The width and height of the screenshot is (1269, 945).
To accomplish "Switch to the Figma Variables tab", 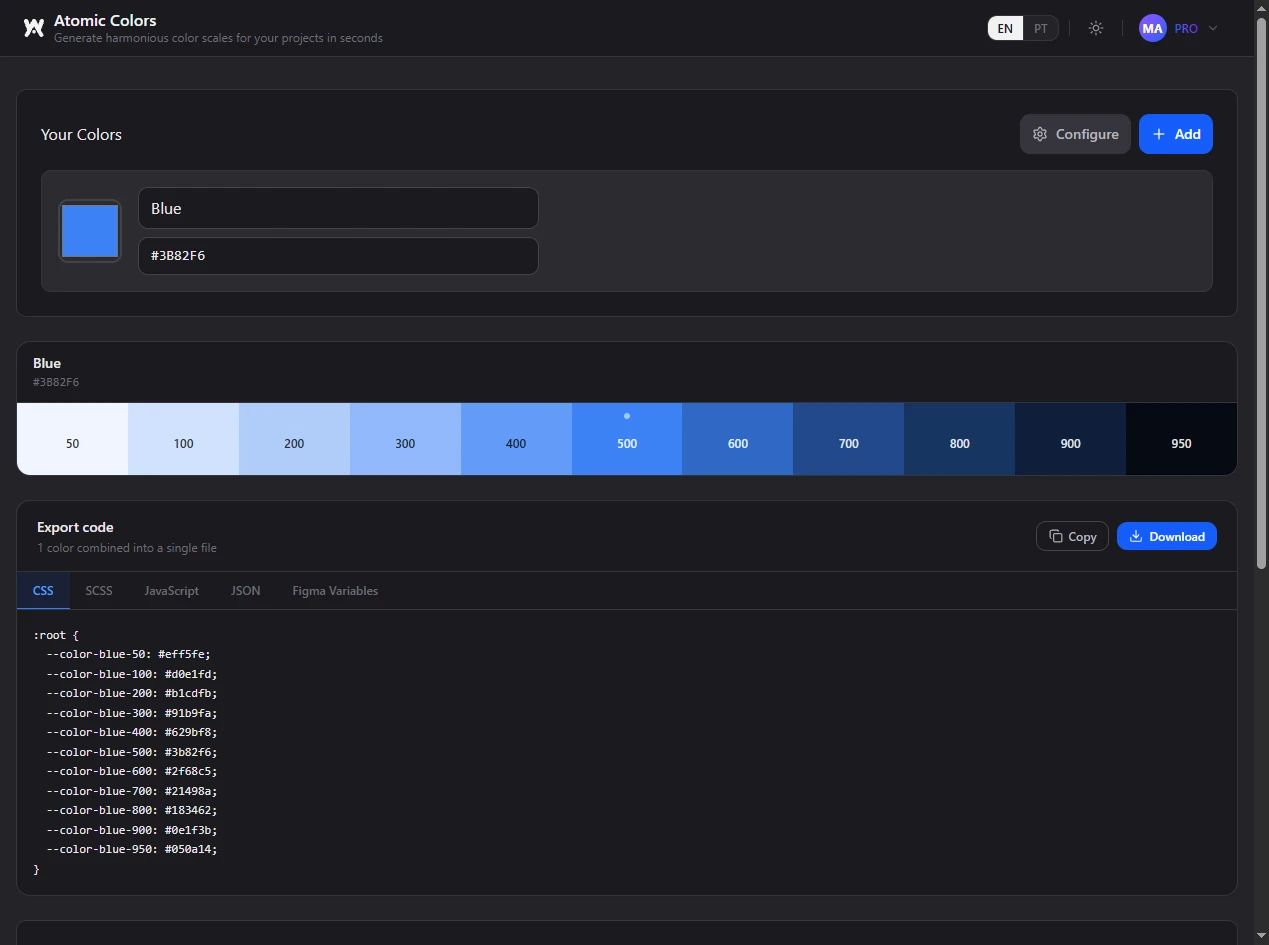I will click(335, 590).
